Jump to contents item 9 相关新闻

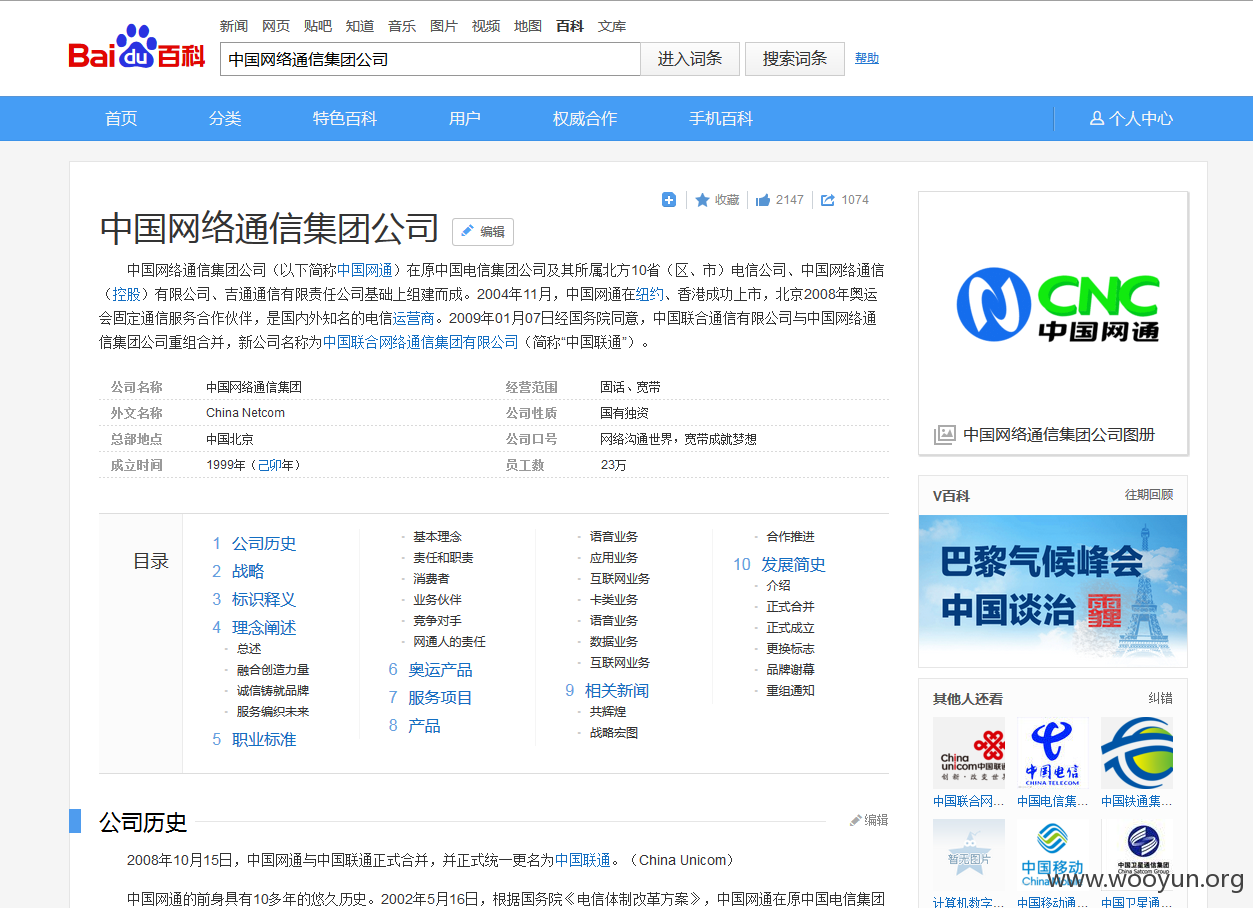point(617,690)
